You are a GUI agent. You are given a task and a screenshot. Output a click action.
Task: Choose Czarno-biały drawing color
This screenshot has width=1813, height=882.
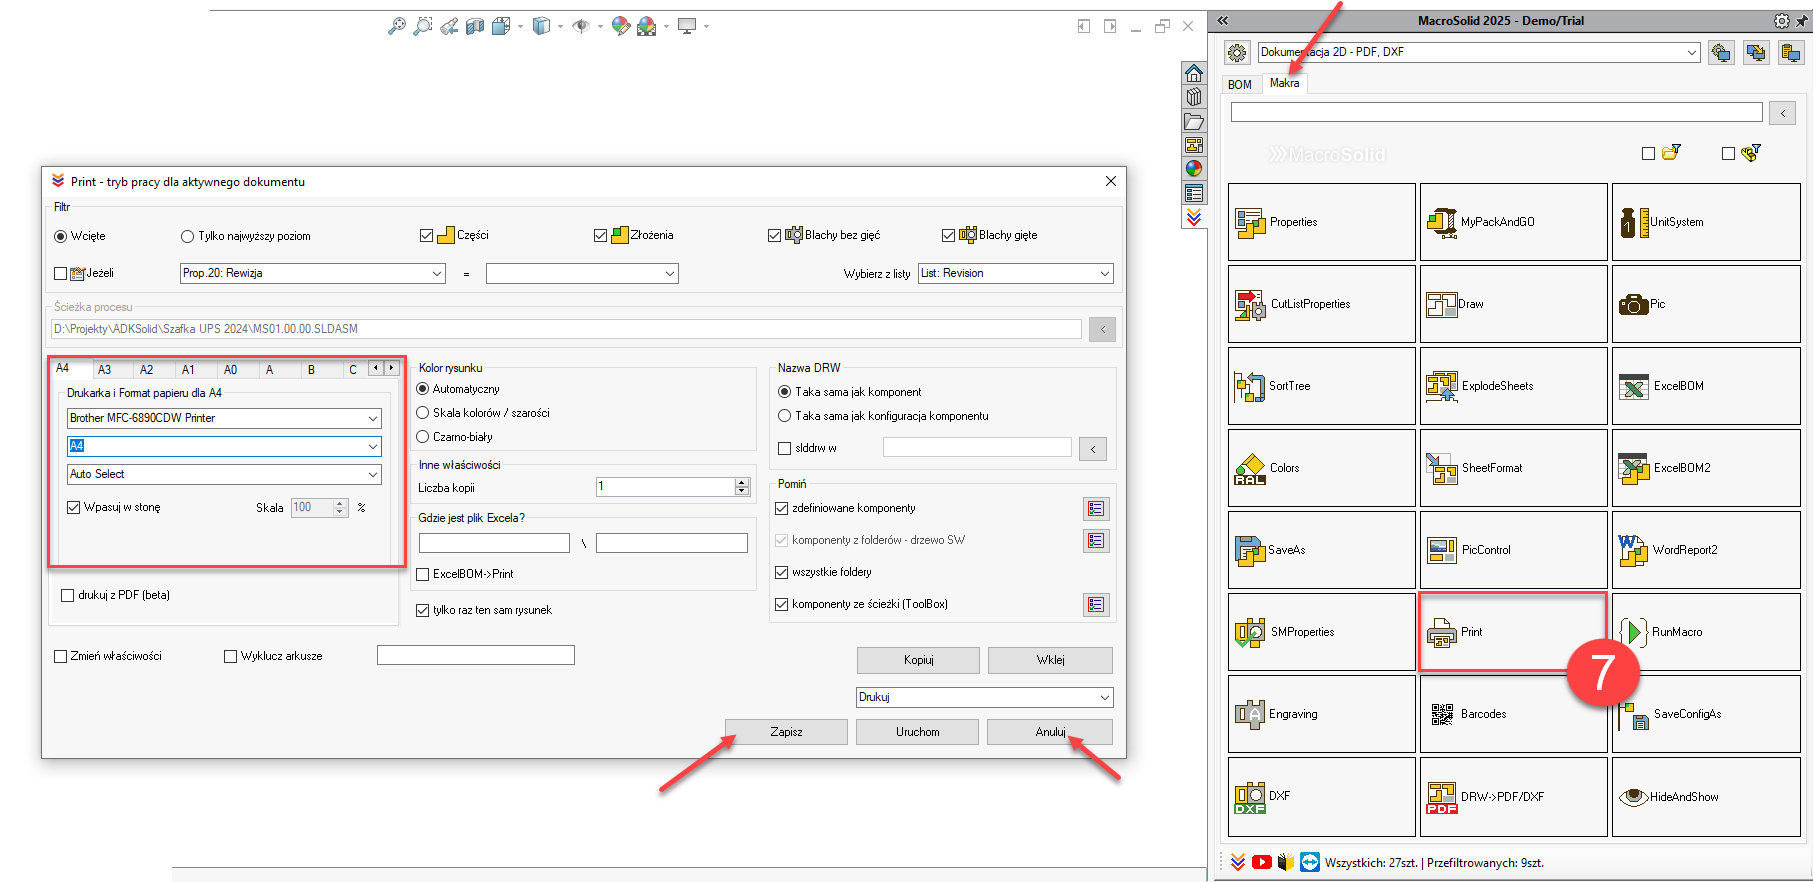coord(423,437)
